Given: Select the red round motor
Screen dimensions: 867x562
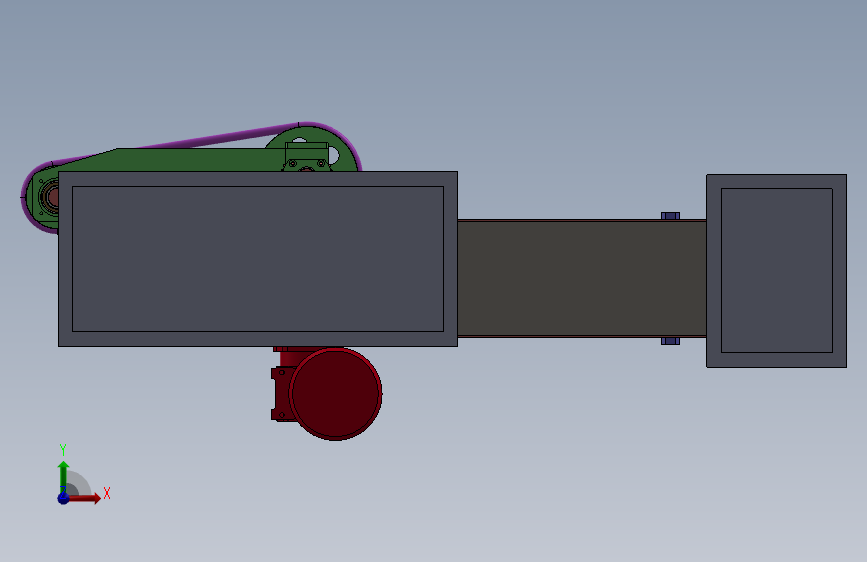Looking at the screenshot, I should click(336, 394).
